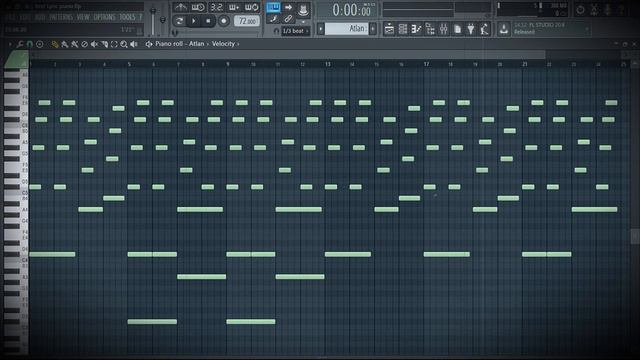Open the piano roll menu arrow

10,44
